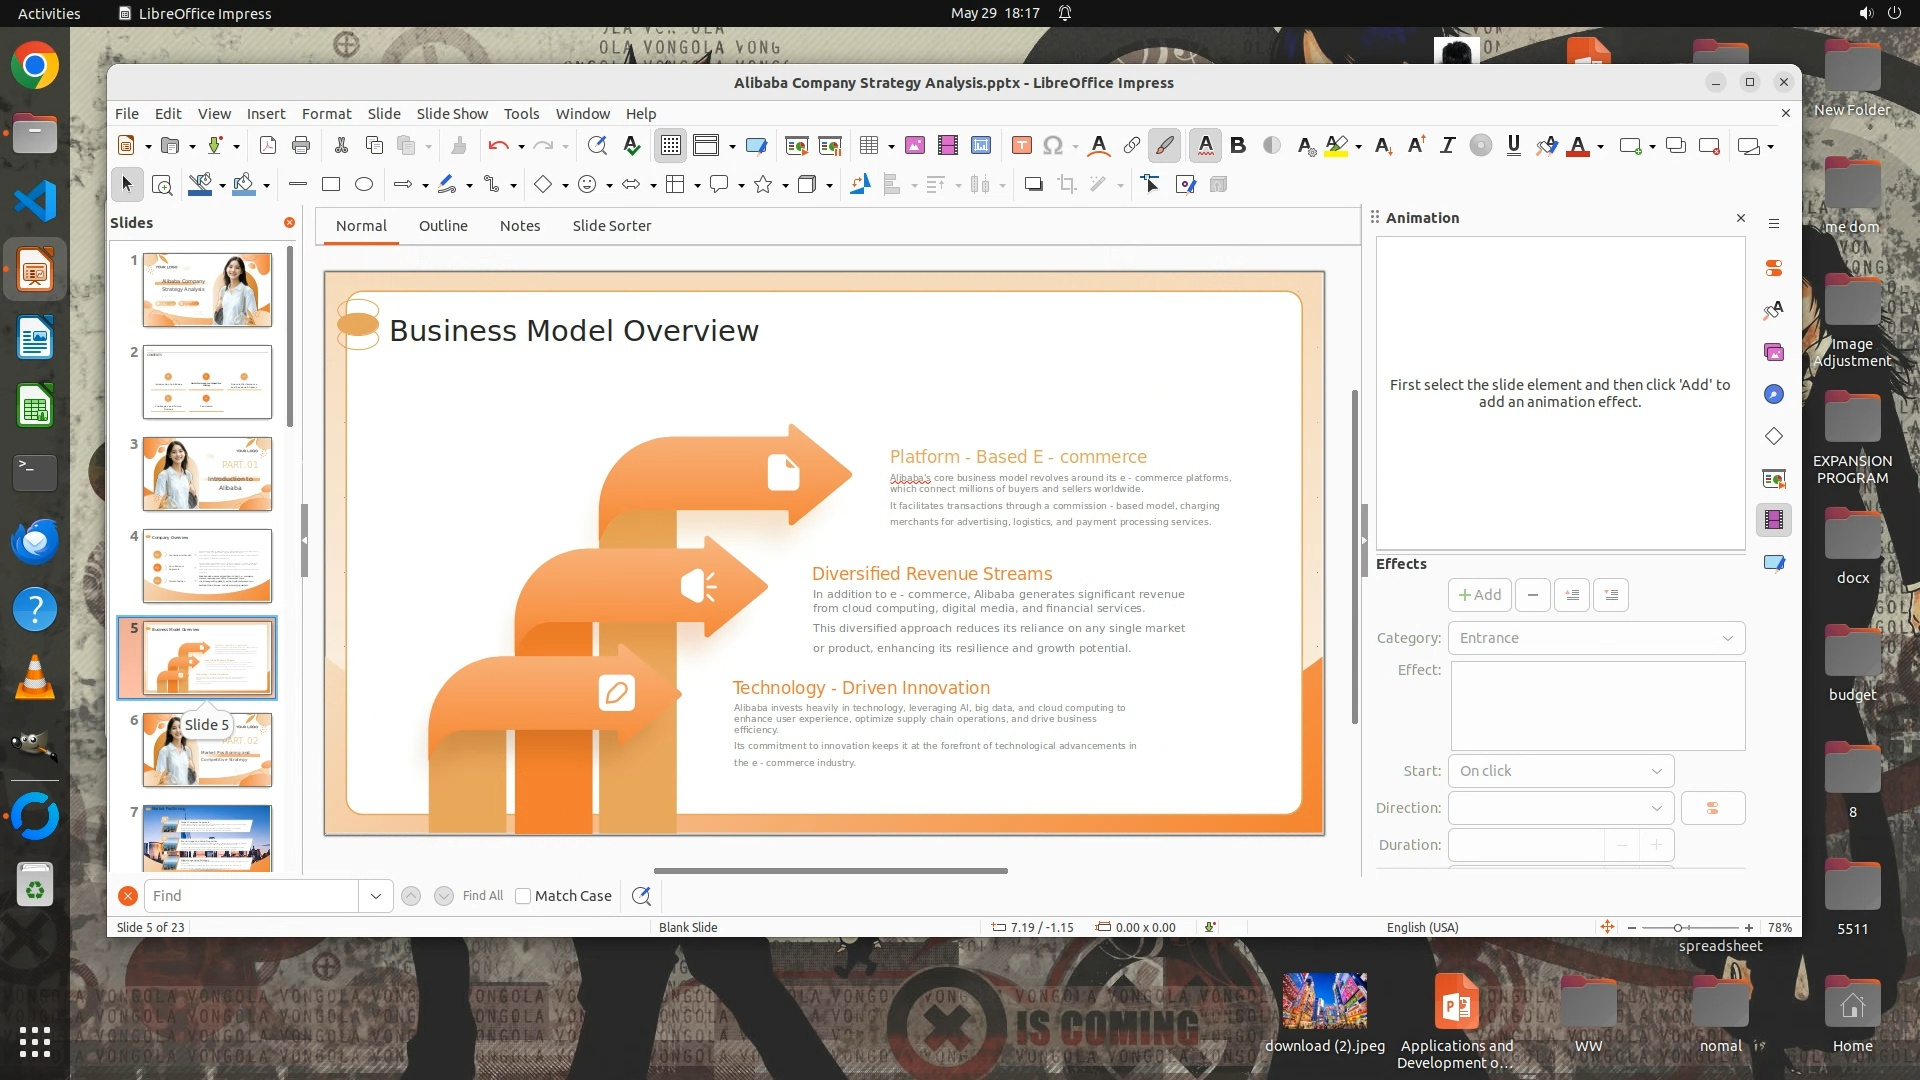
Task: Click the Insert Table icon in toolbar
Action: [x=868, y=146]
